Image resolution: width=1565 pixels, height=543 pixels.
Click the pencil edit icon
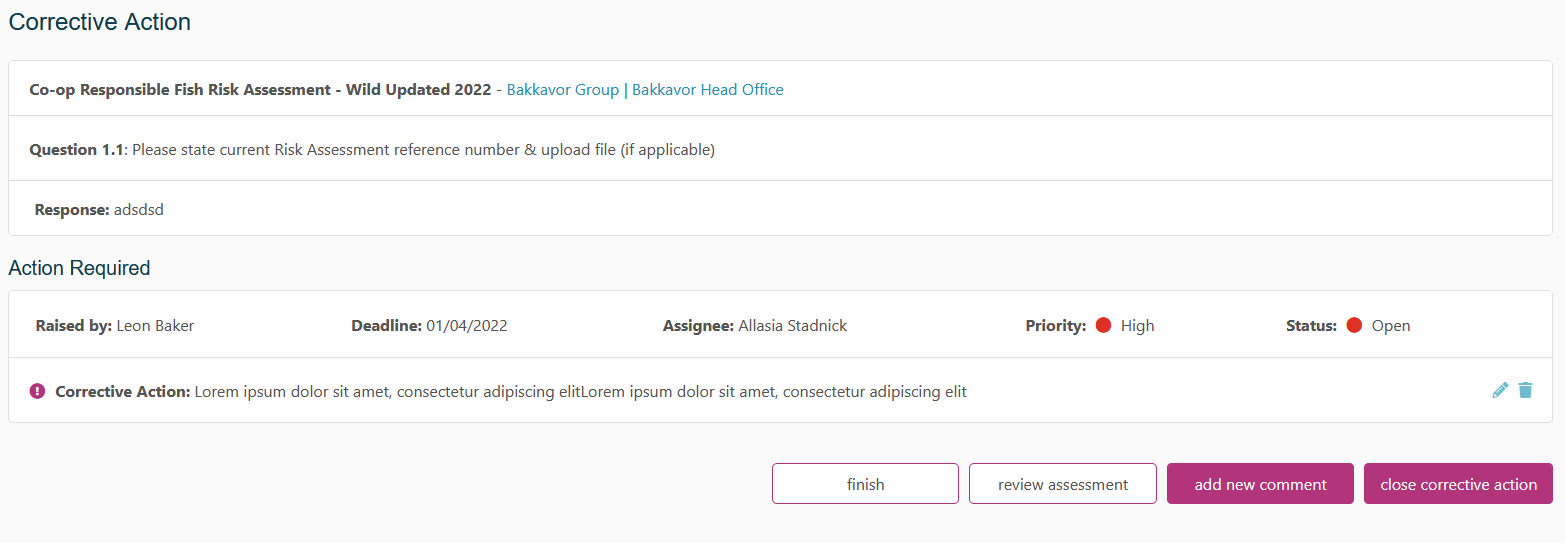coord(1500,390)
